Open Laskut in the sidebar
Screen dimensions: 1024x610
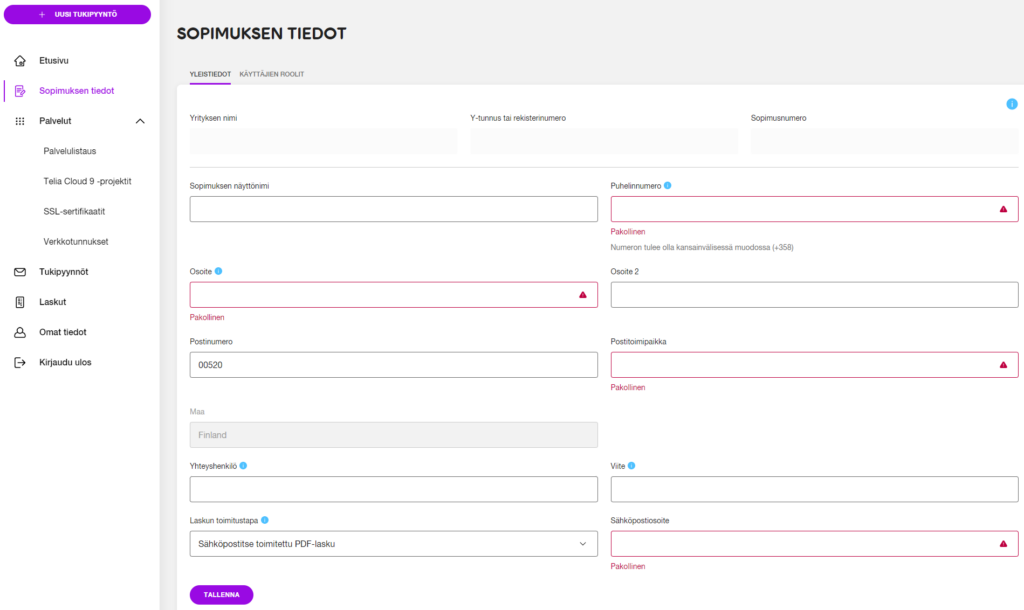pyautogui.click(x=52, y=302)
